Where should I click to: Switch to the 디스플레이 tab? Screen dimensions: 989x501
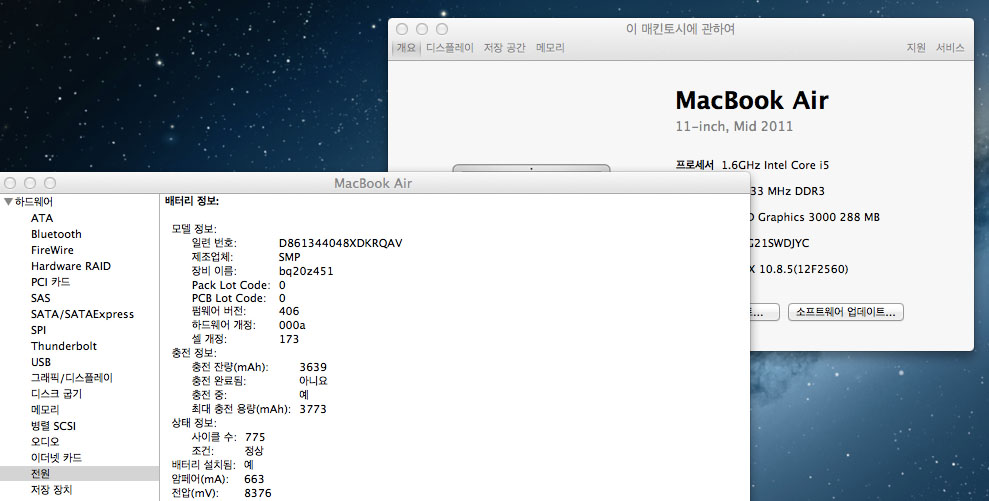pos(449,48)
